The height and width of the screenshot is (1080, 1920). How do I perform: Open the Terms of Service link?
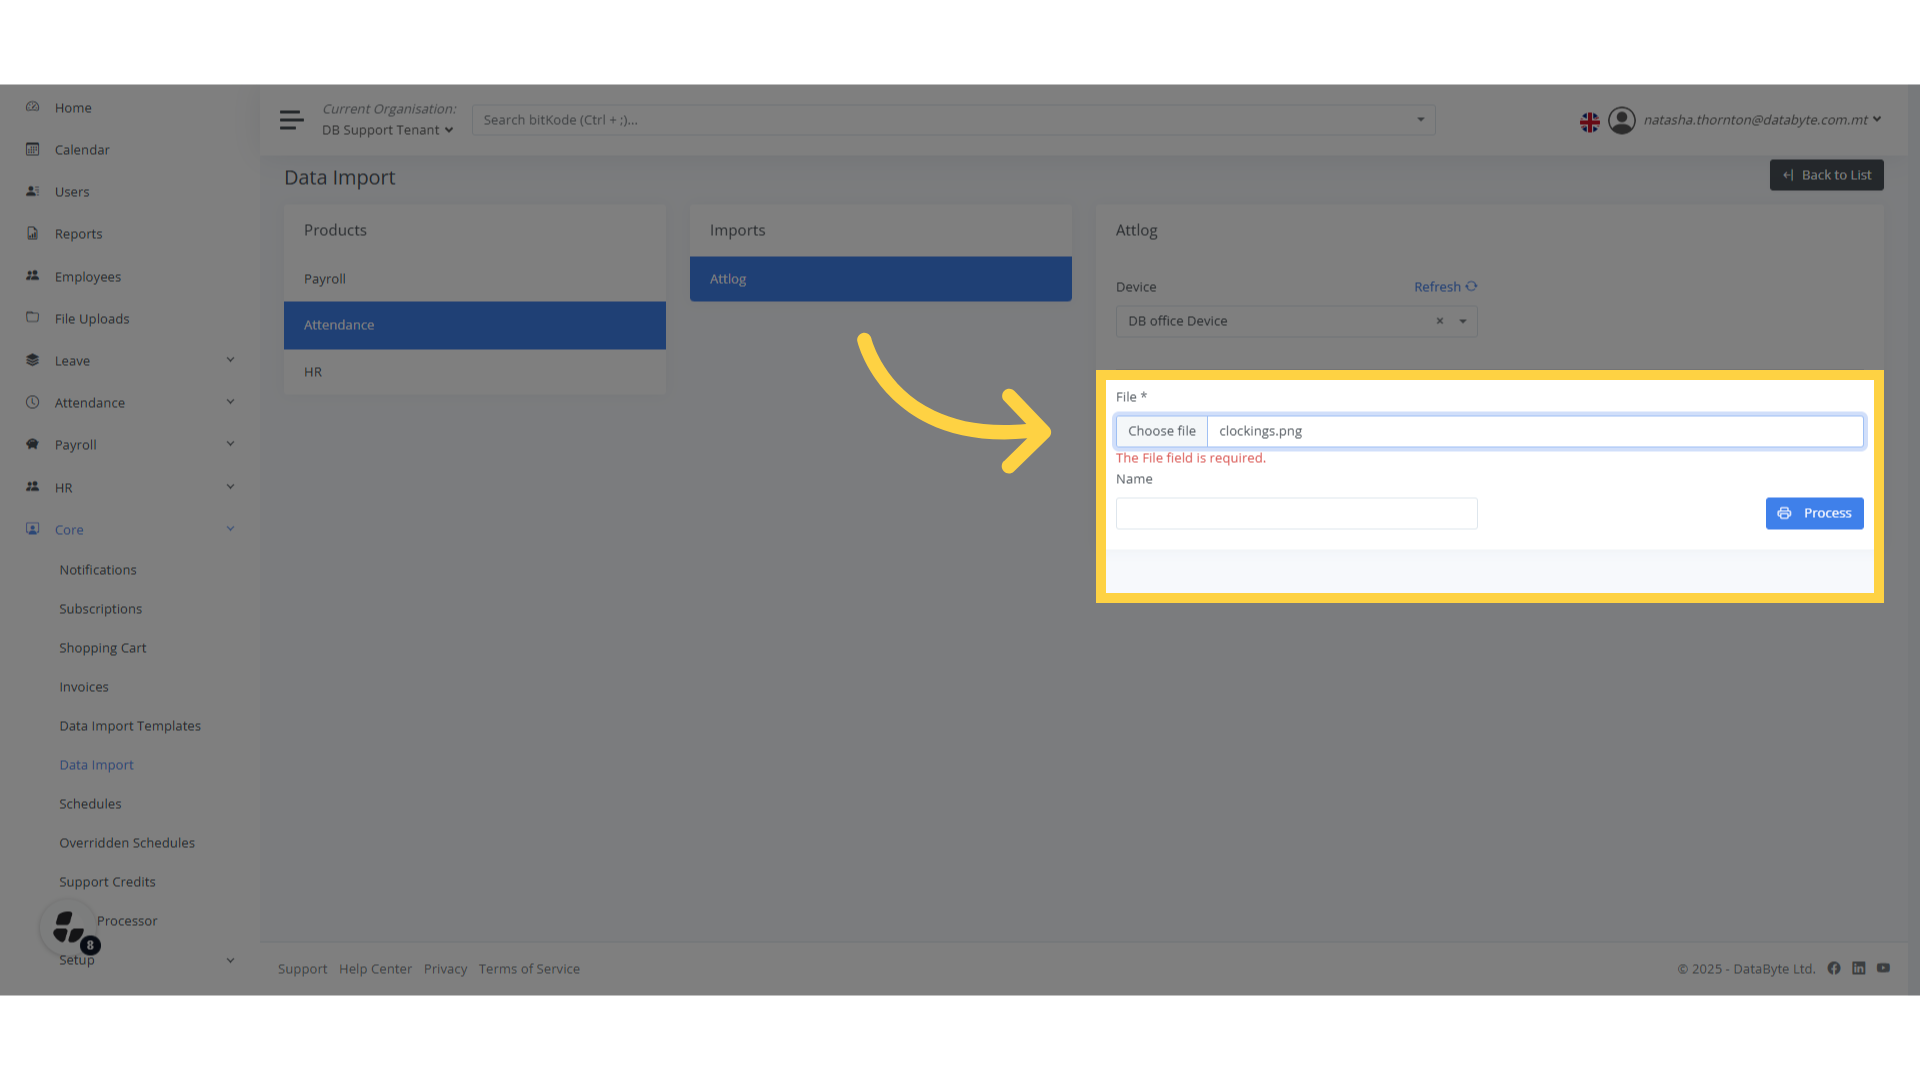[529, 968]
